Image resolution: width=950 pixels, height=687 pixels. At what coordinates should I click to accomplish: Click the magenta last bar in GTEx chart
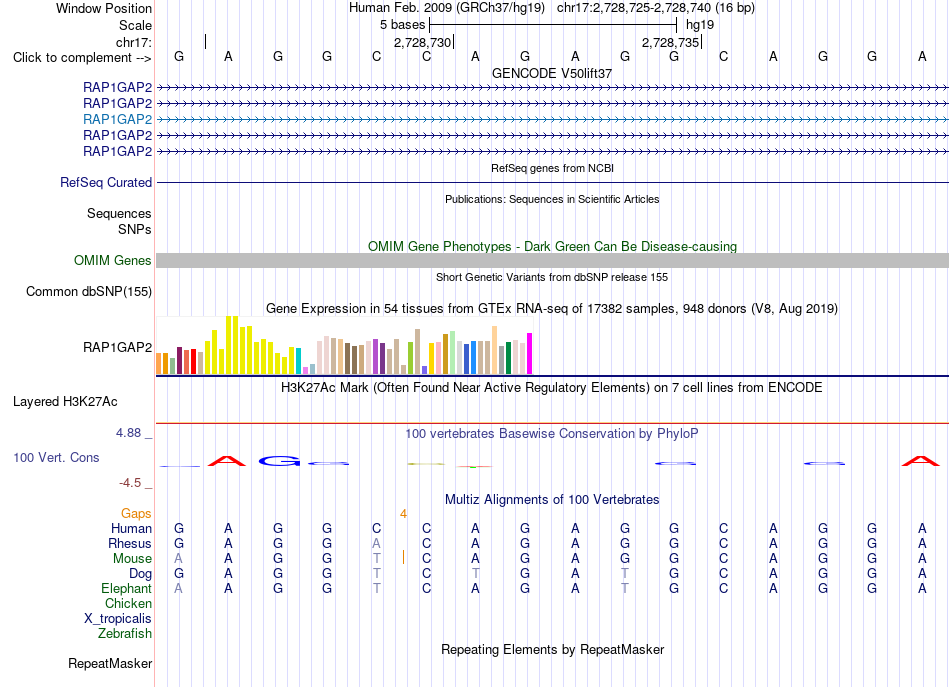click(x=530, y=354)
